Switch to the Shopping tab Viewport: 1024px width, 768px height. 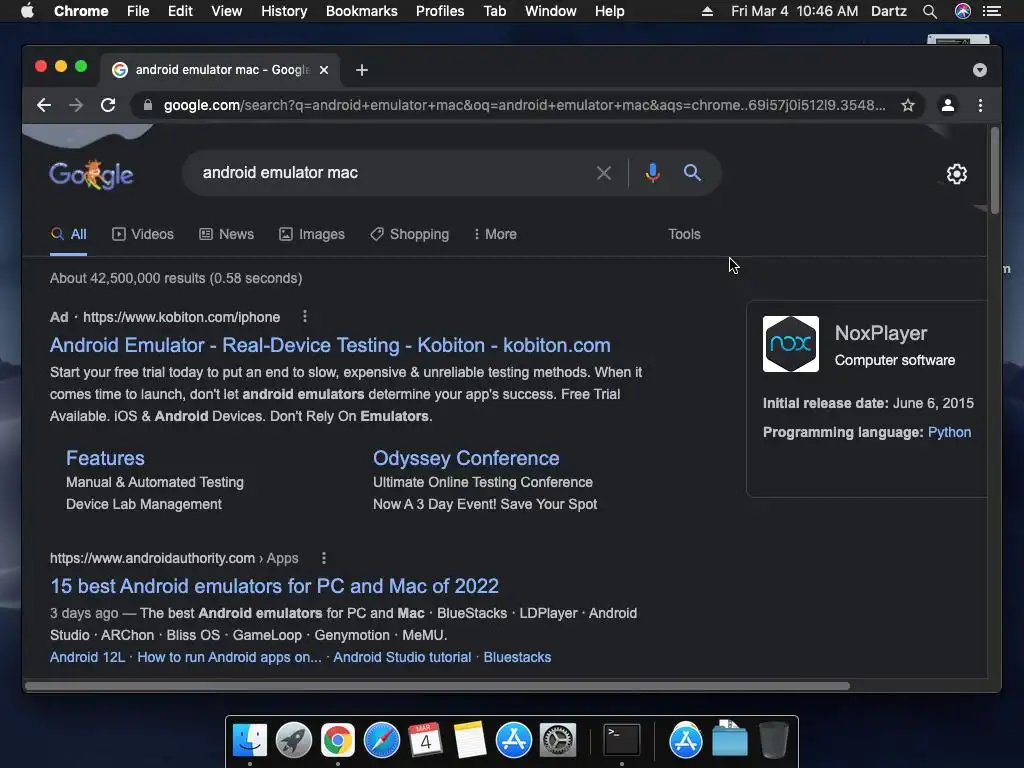coord(409,234)
